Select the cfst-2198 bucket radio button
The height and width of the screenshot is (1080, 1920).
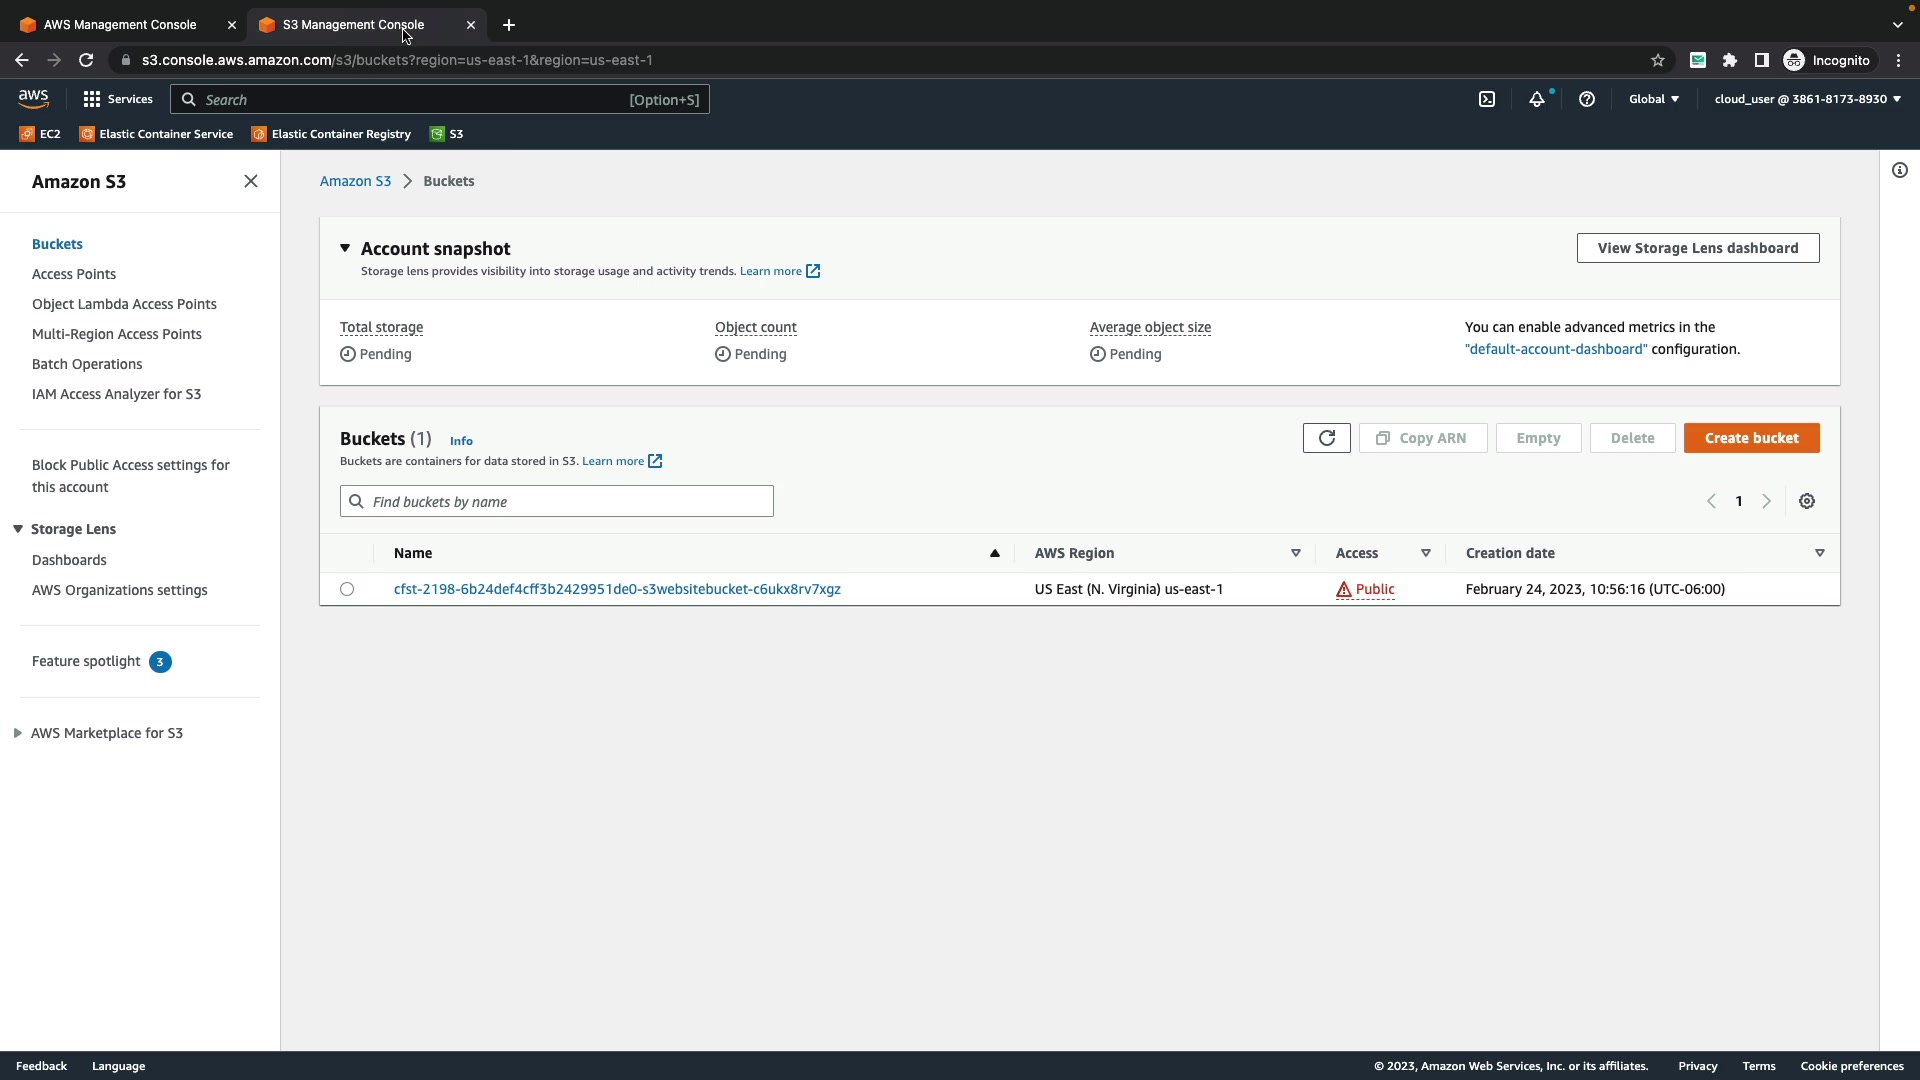coord(347,589)
